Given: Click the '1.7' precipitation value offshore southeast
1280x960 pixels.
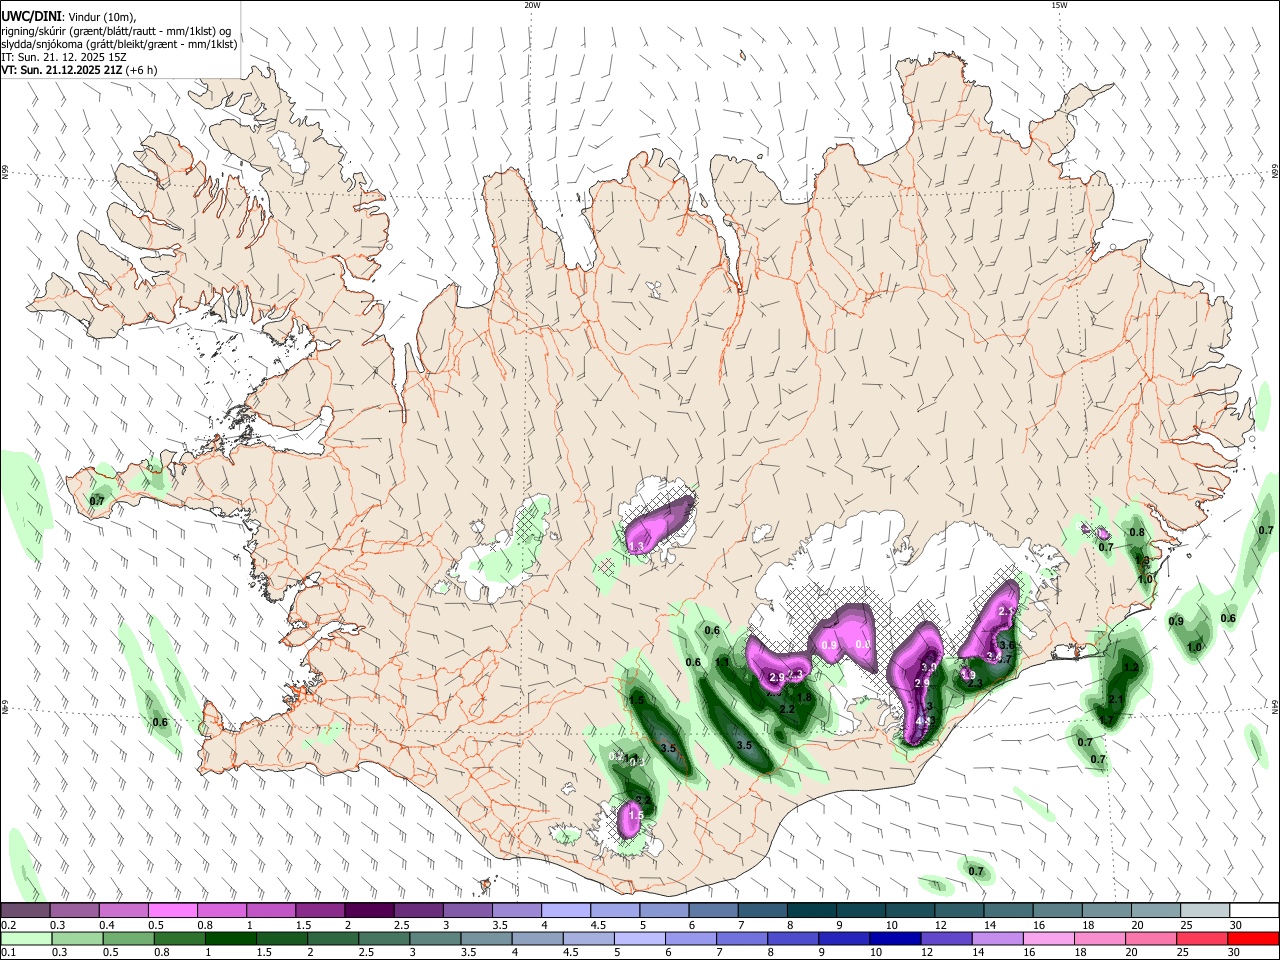Looking at the screenshot, I should [1105, 720].
